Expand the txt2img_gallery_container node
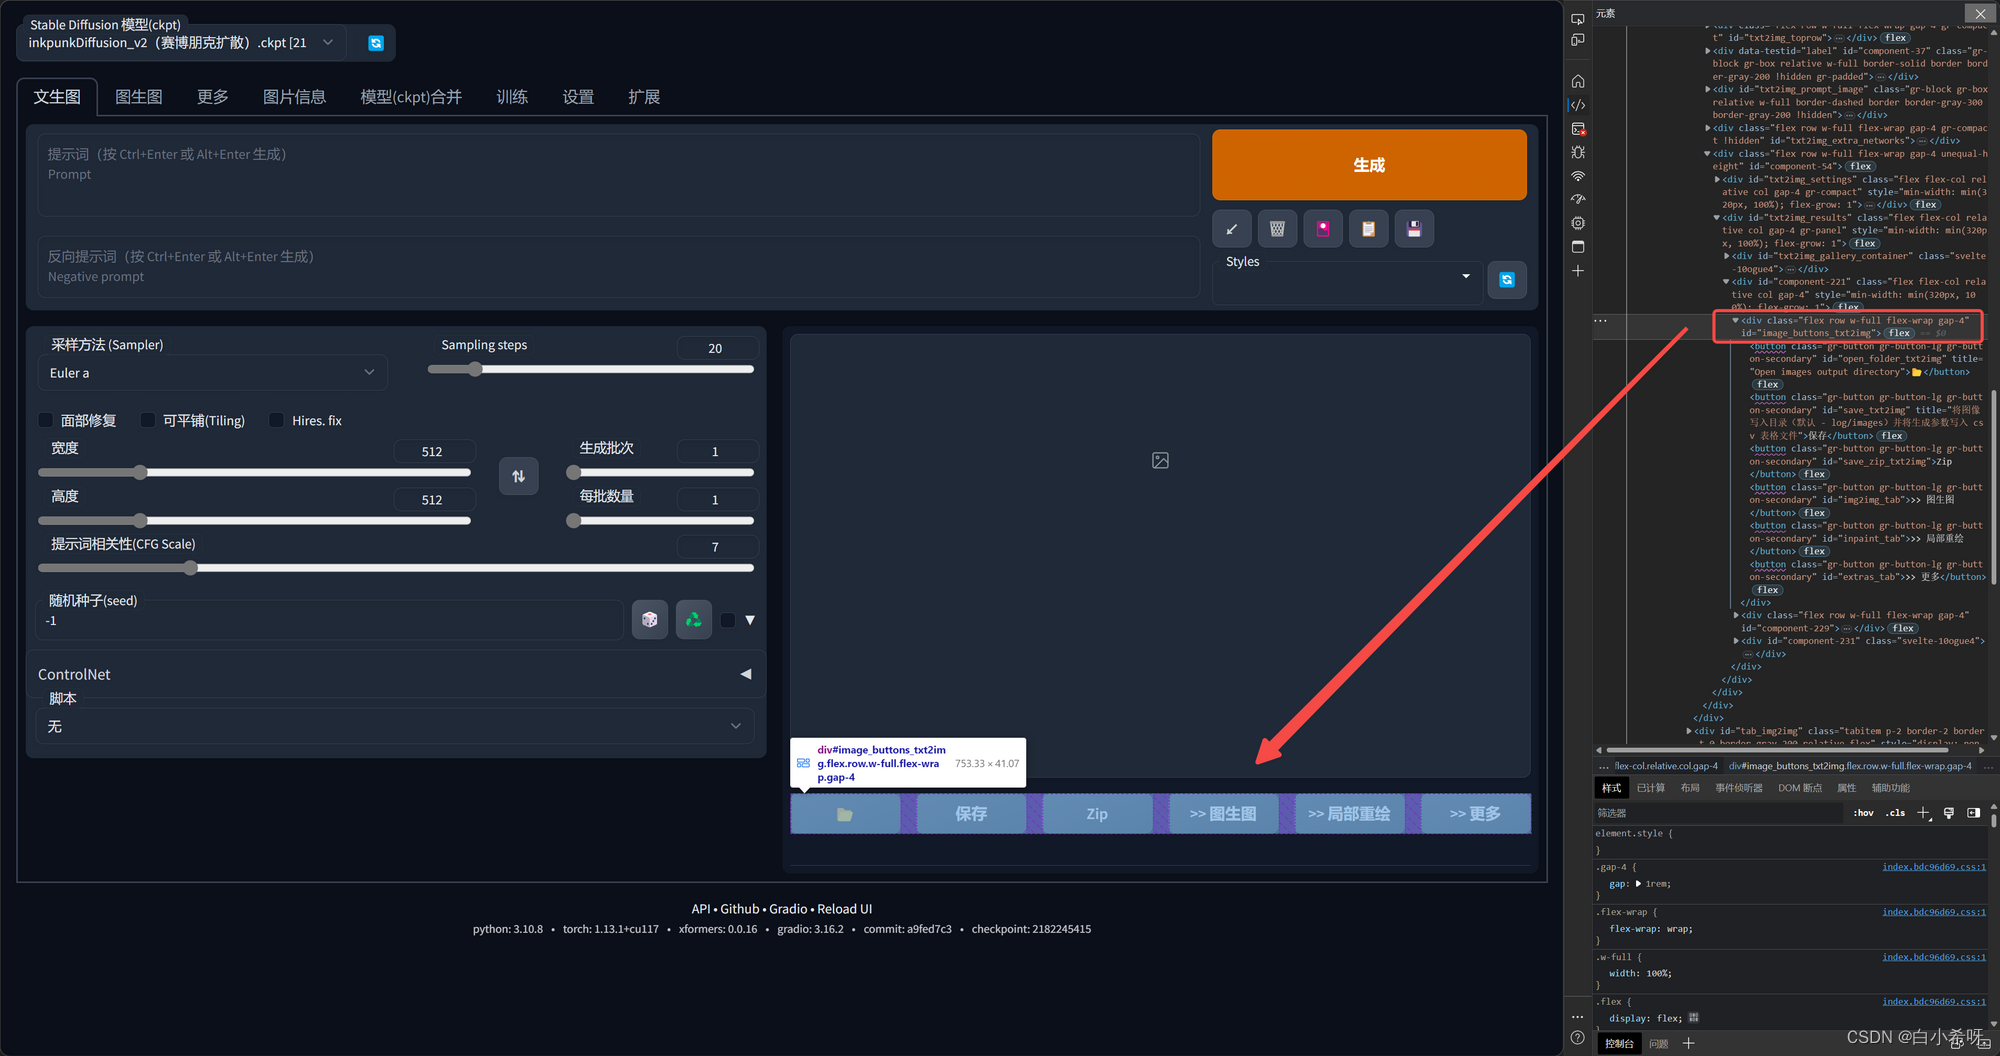Screen dimensions: 2000x1056 click(1727, 256)
